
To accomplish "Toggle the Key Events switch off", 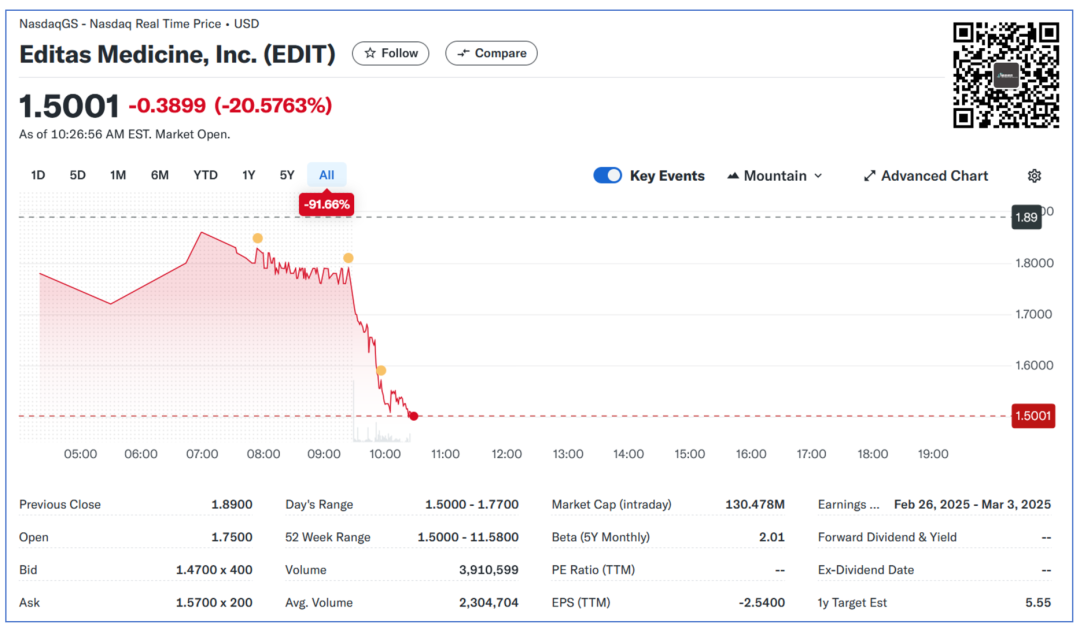I will tap(607, 176).
